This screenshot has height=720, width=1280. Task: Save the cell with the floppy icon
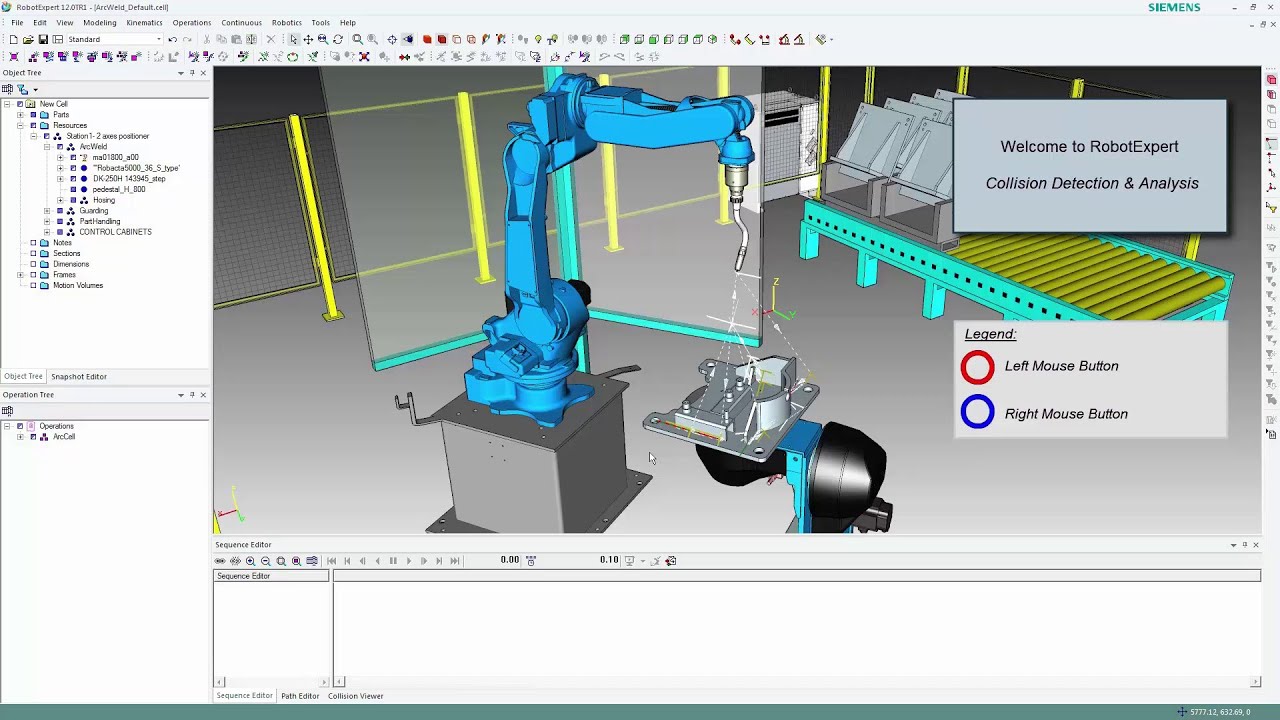43,39
